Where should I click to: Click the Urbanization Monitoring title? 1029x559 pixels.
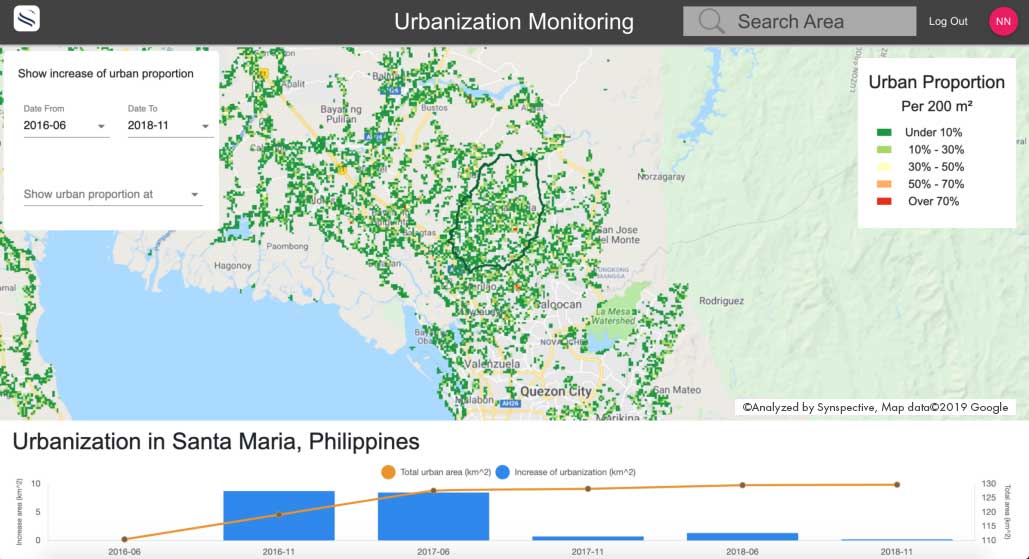coord(514,22)
